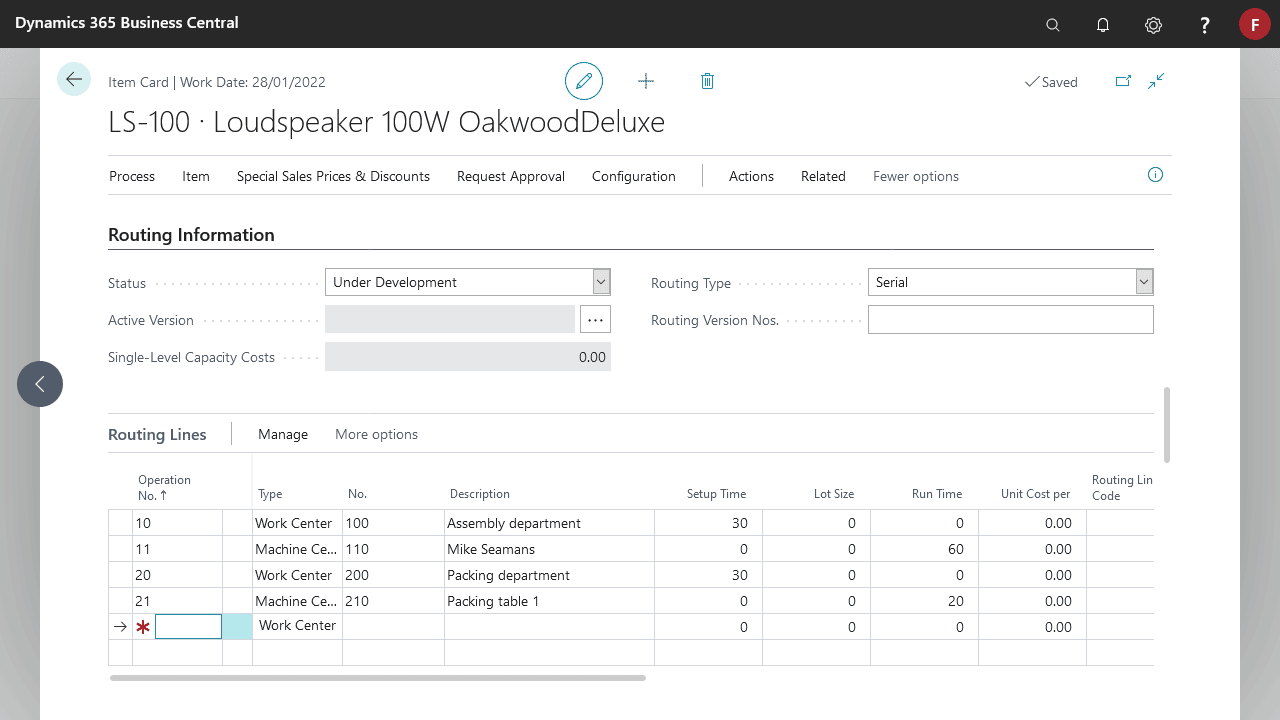Click the Saved status indicator
This screenshot has height=720, width=1280.
point(1051,82)
